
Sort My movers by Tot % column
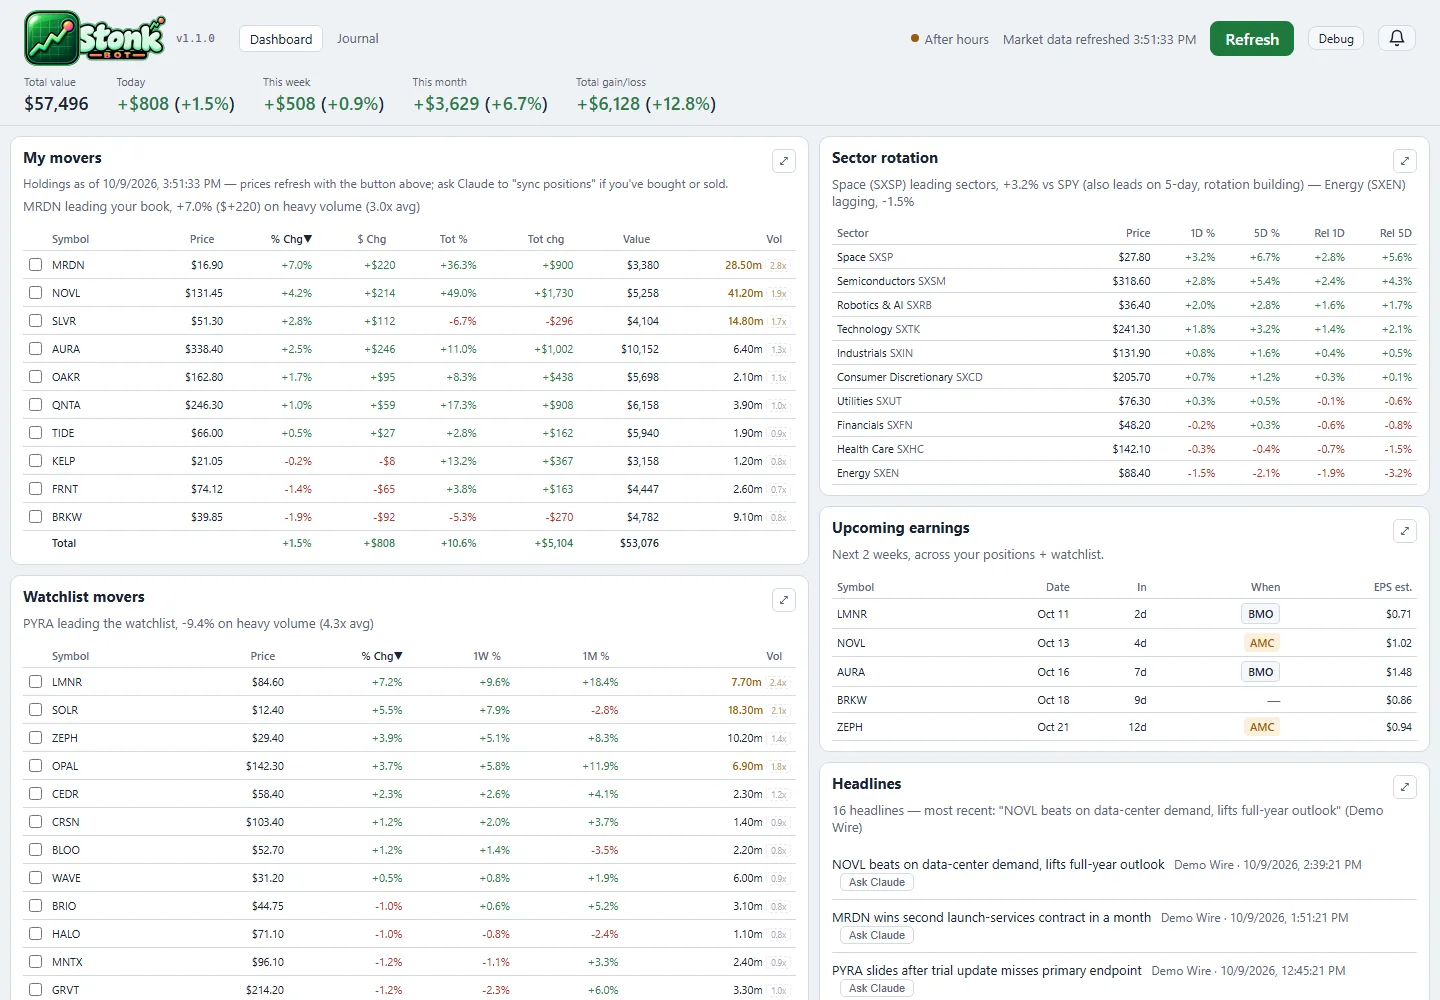[453, 239]
